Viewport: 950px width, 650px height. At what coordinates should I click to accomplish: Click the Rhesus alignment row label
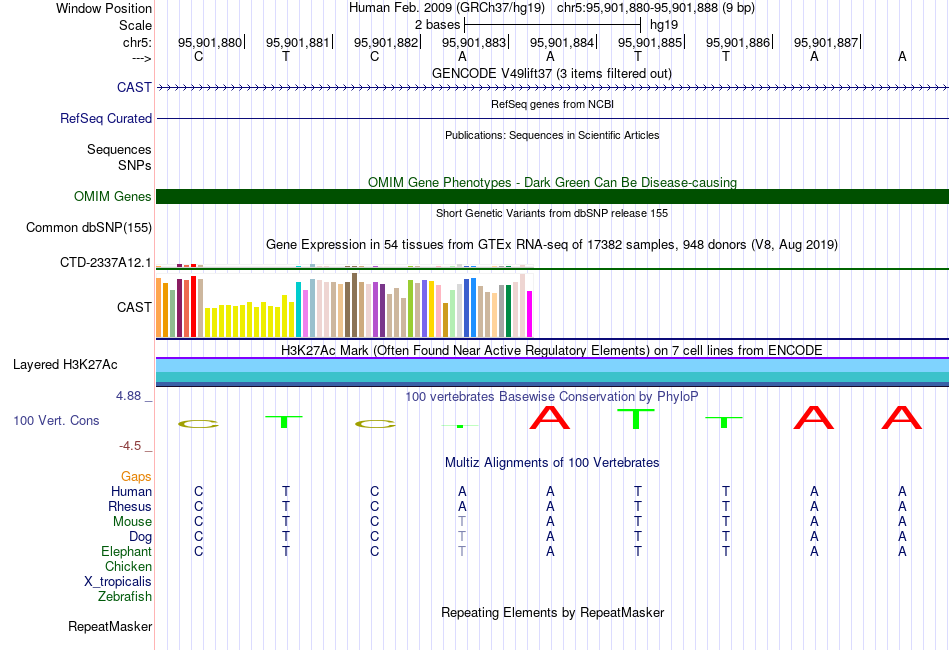coord(130,506)
